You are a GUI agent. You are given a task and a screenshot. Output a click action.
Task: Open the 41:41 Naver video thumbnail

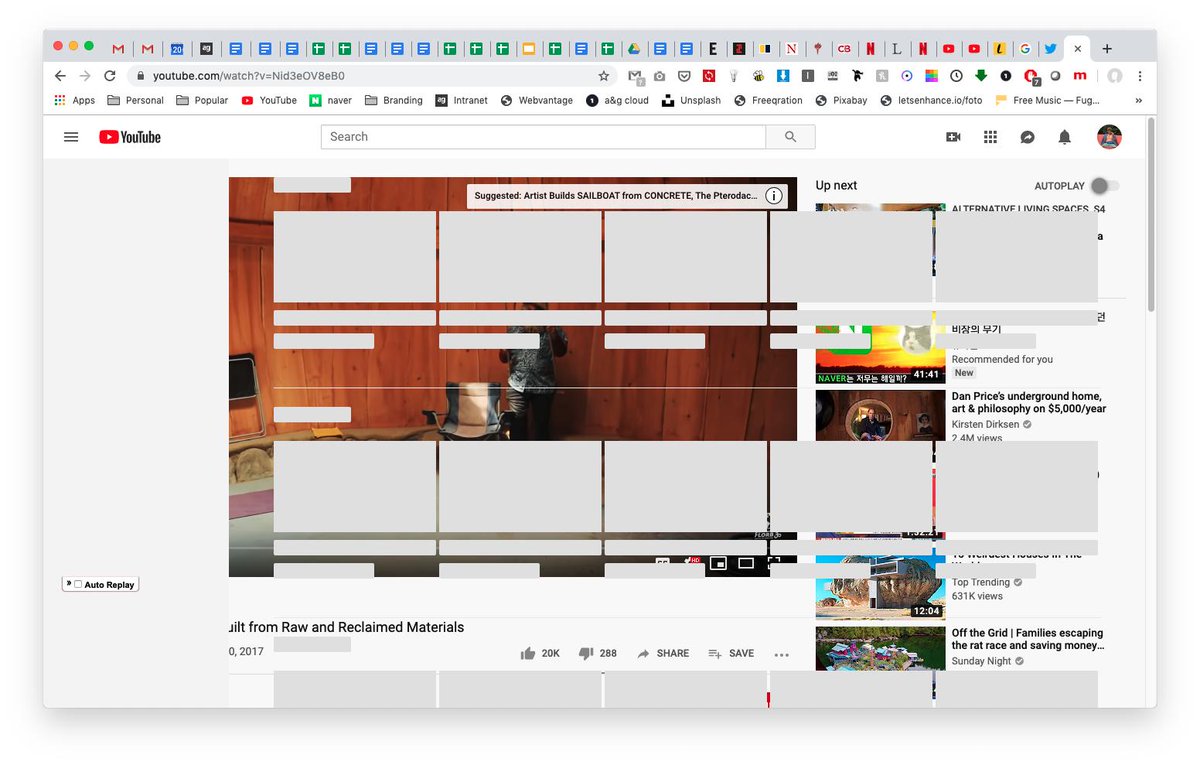click(x=880, y=348)
